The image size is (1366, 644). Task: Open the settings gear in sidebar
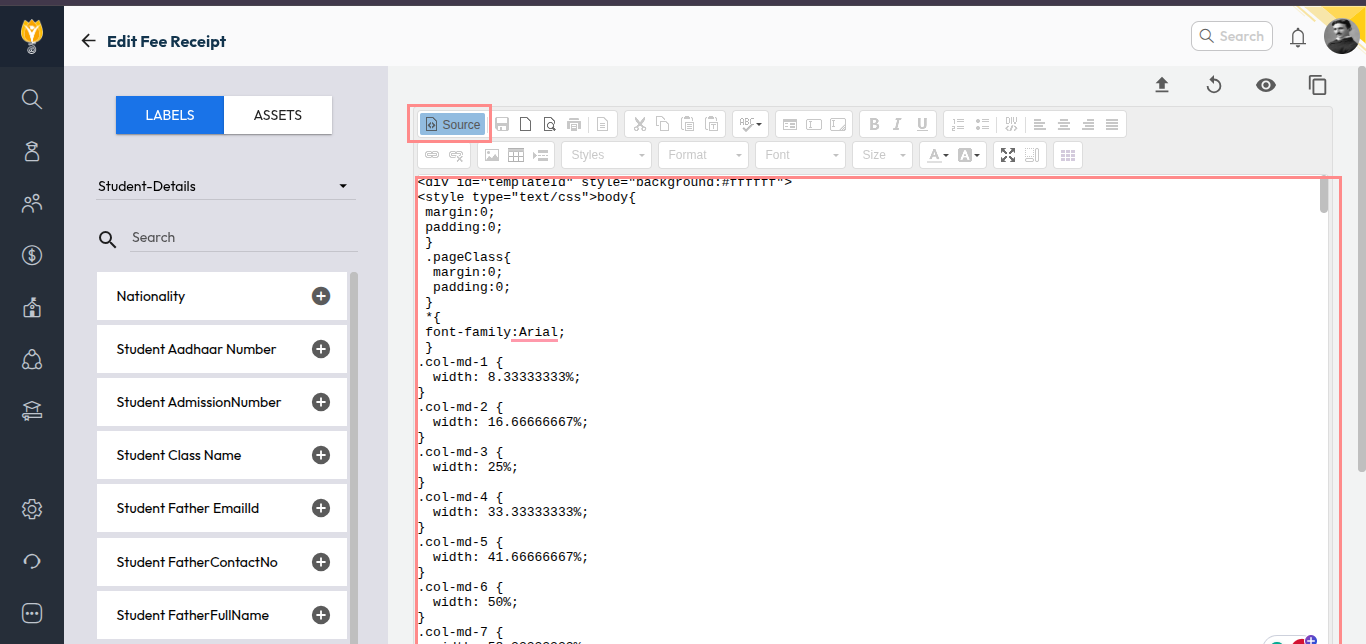(32, 509)
